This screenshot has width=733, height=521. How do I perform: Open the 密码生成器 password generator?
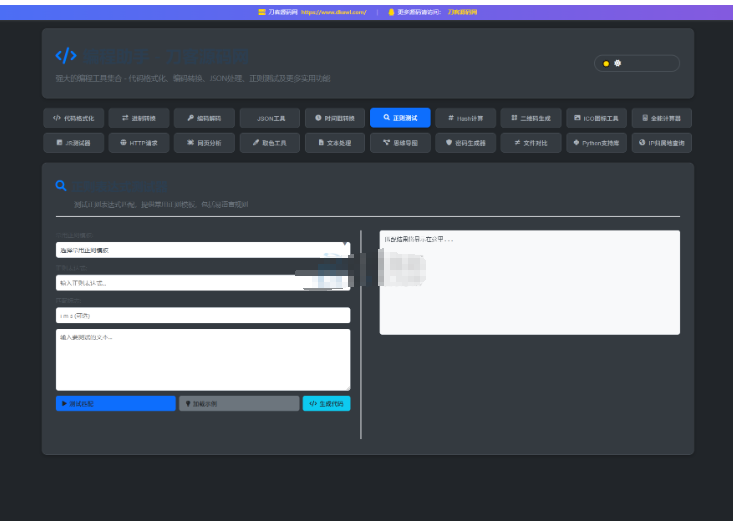(466, 143)
